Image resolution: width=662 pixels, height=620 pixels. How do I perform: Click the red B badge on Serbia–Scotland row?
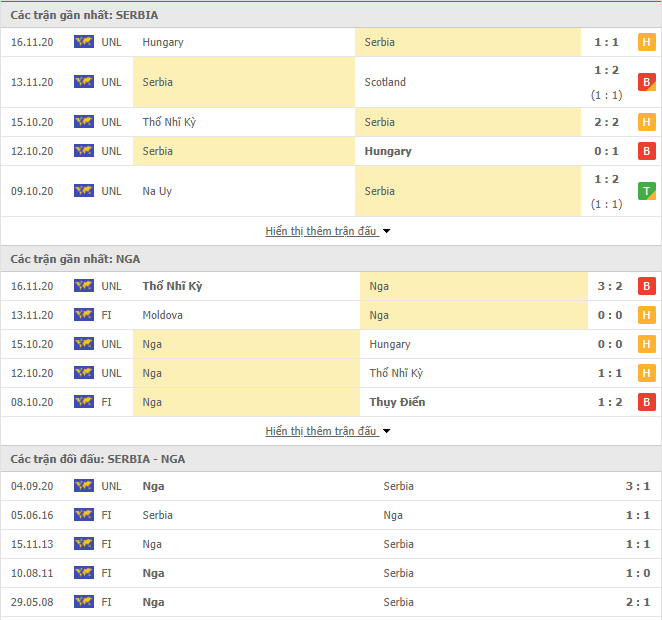pos(646,82)
